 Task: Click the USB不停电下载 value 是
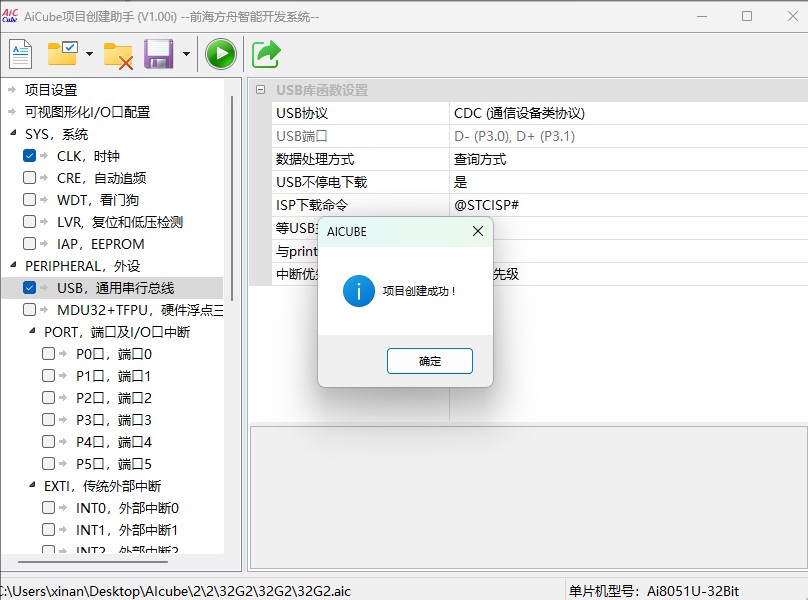tap(460, 182)
